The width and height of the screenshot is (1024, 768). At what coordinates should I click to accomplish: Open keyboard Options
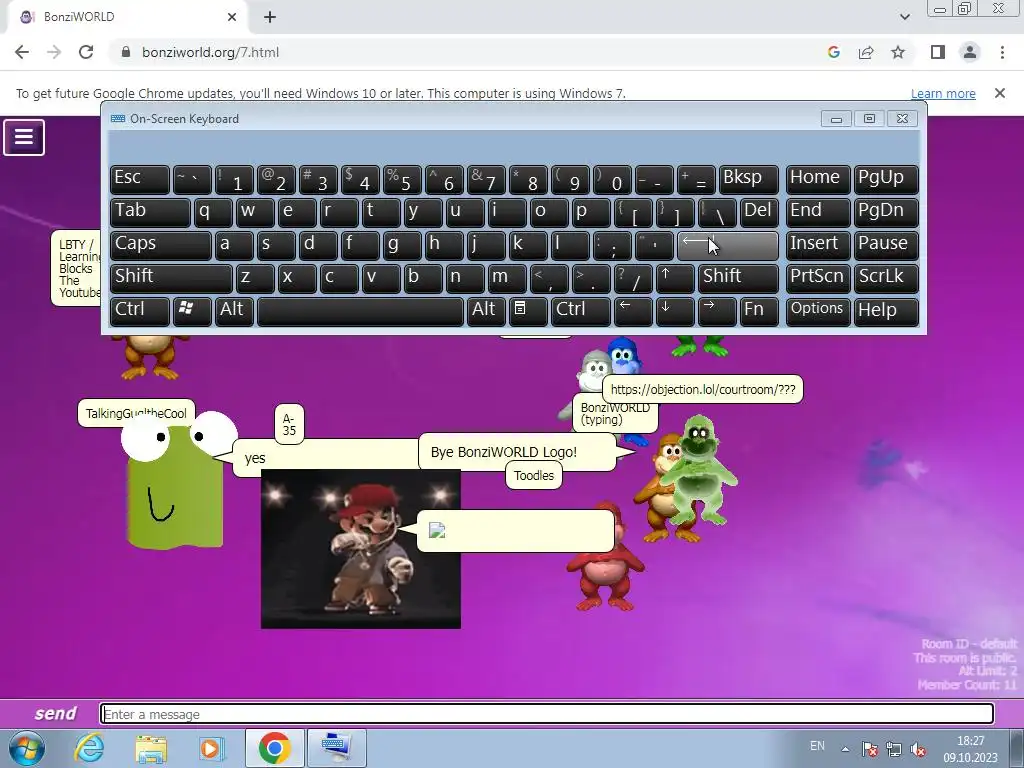pyautogui.click(x=818, y=310)
